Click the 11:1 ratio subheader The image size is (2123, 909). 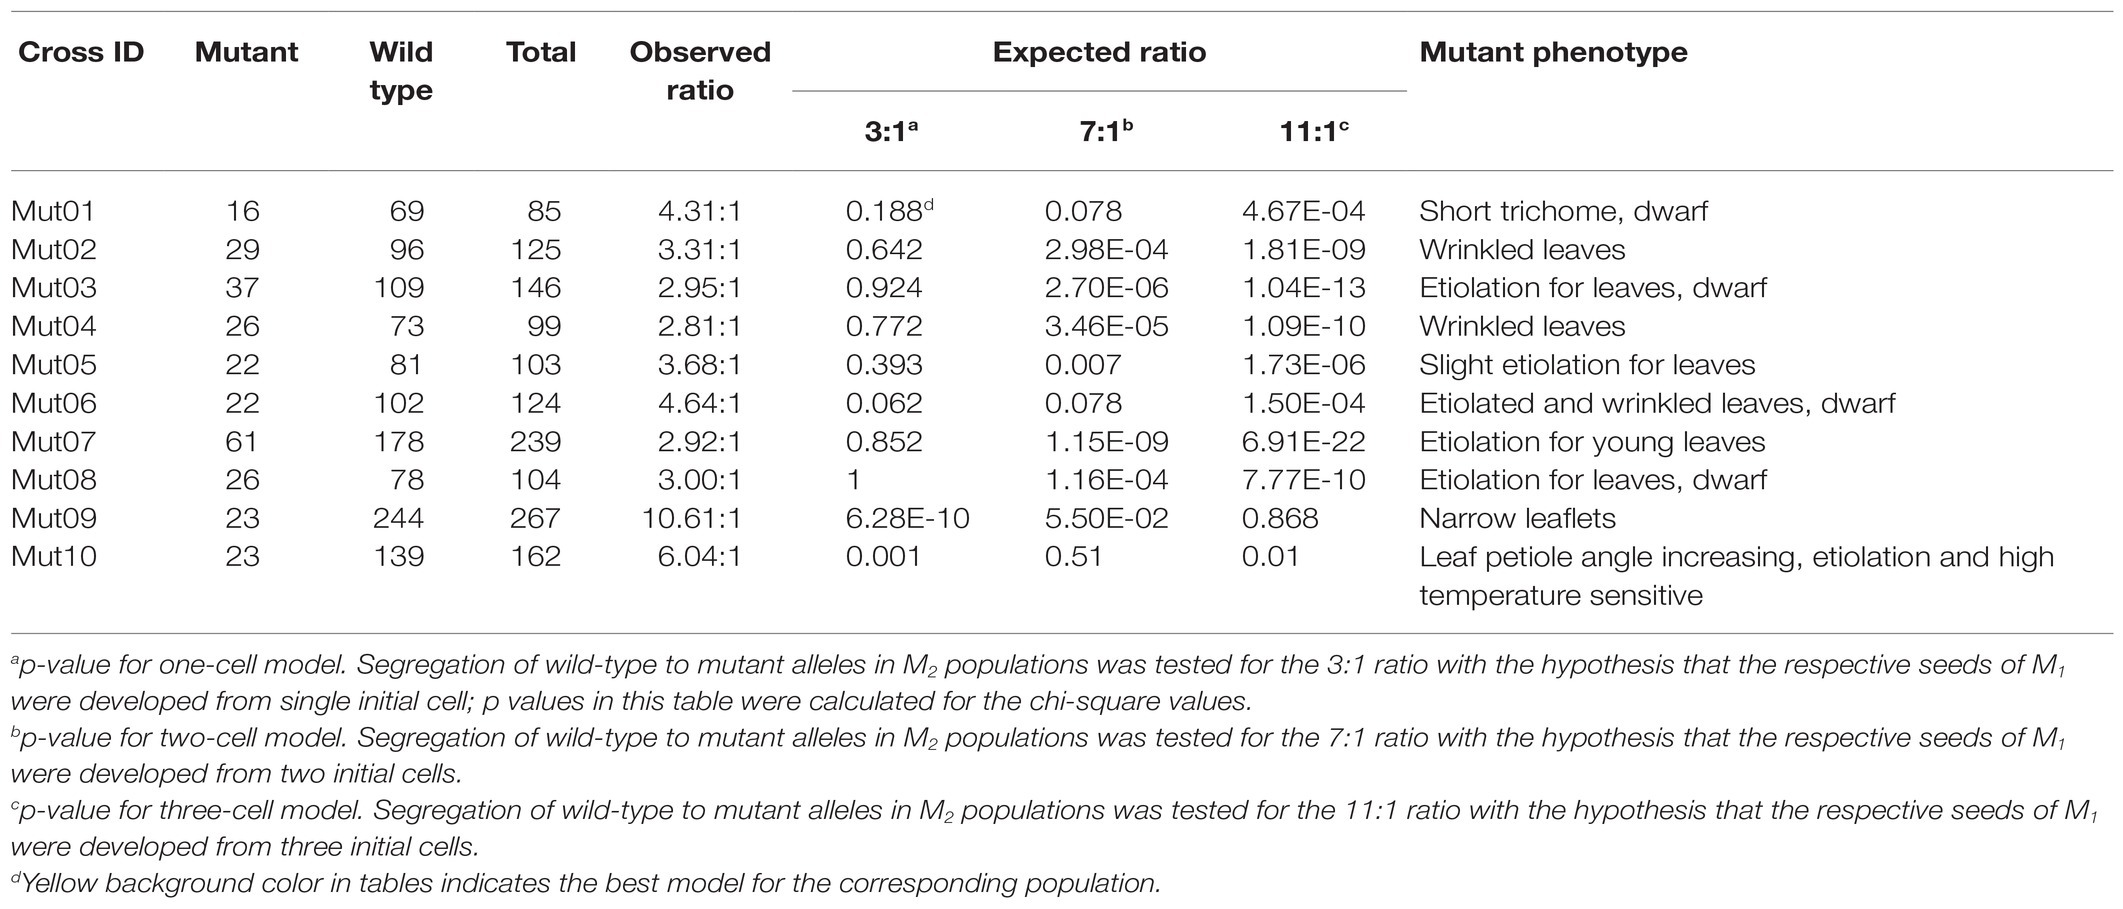[1314, 132]
